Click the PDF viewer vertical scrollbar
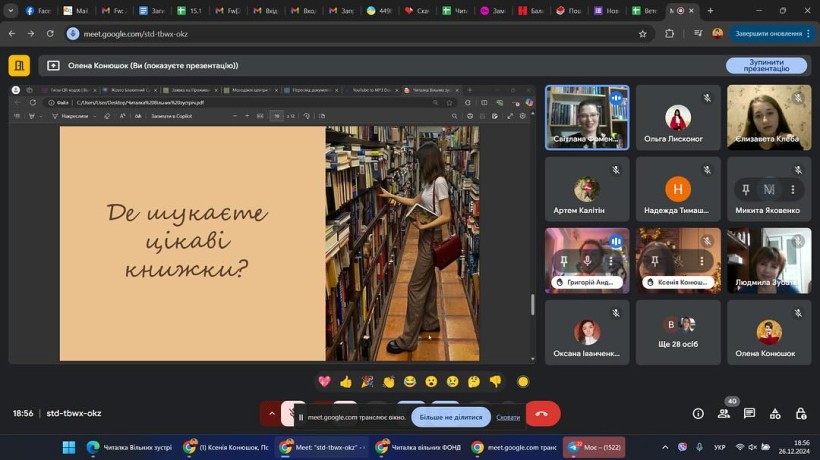820x460 pixels. [x=532, y=305]
